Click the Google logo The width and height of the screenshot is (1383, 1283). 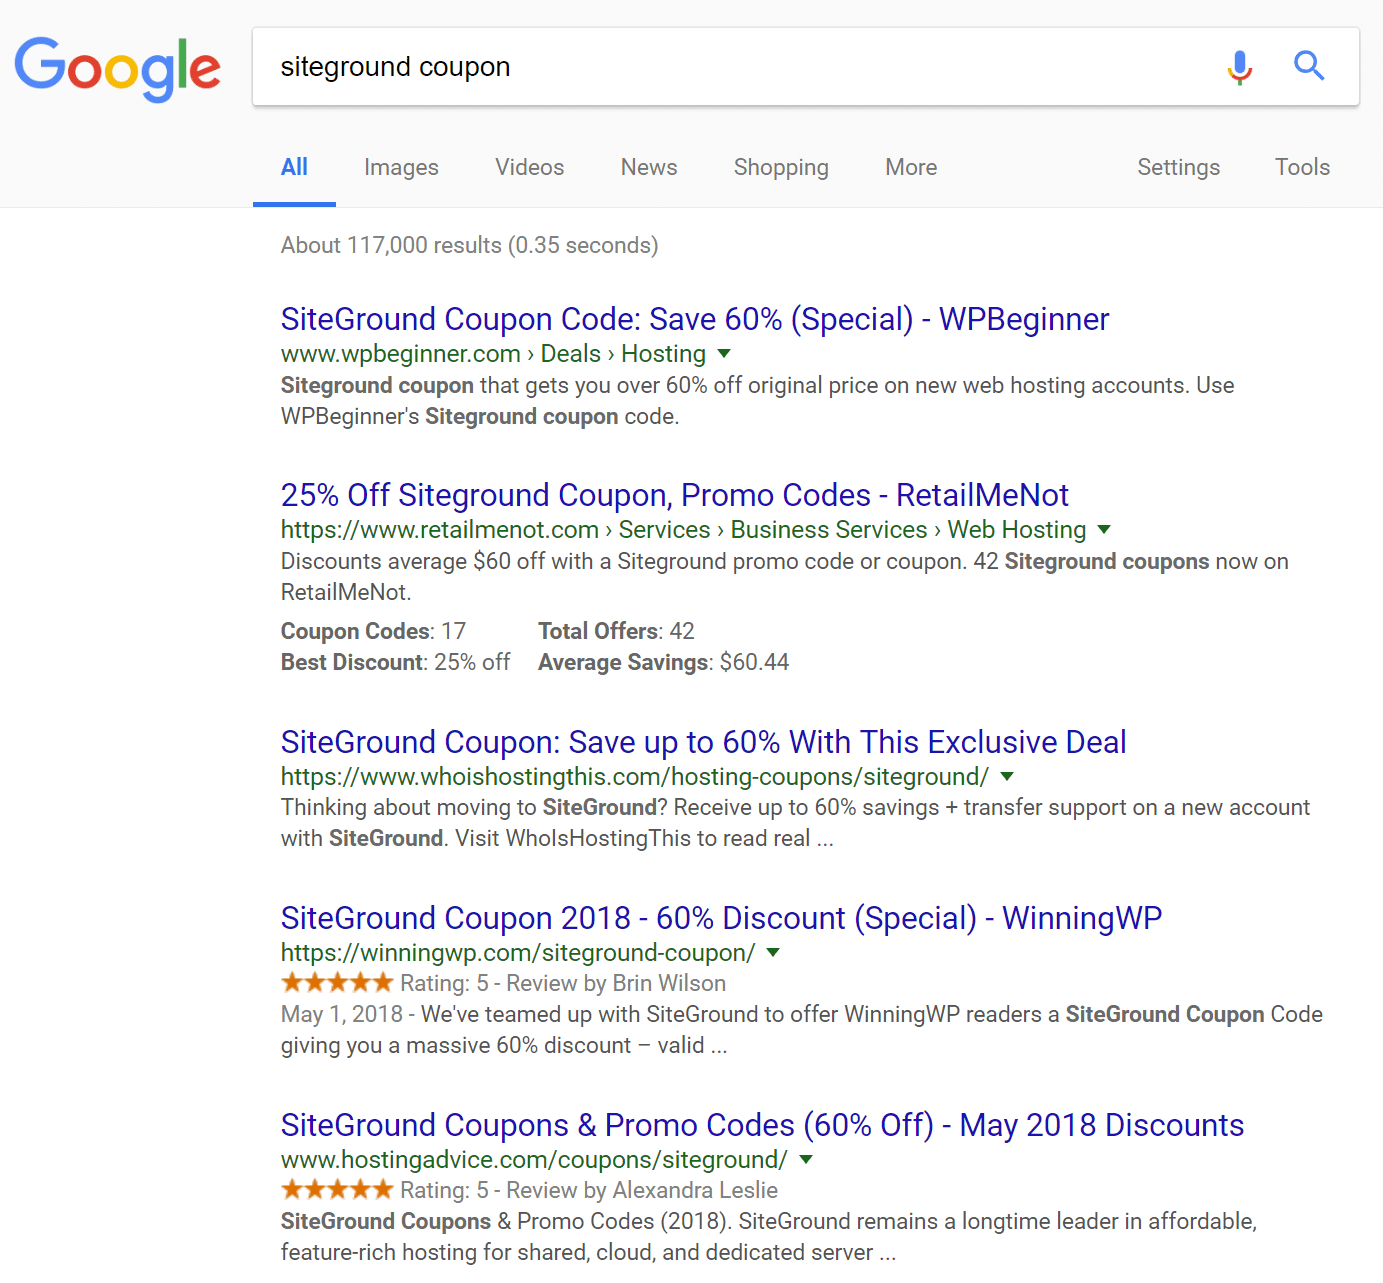117,68
